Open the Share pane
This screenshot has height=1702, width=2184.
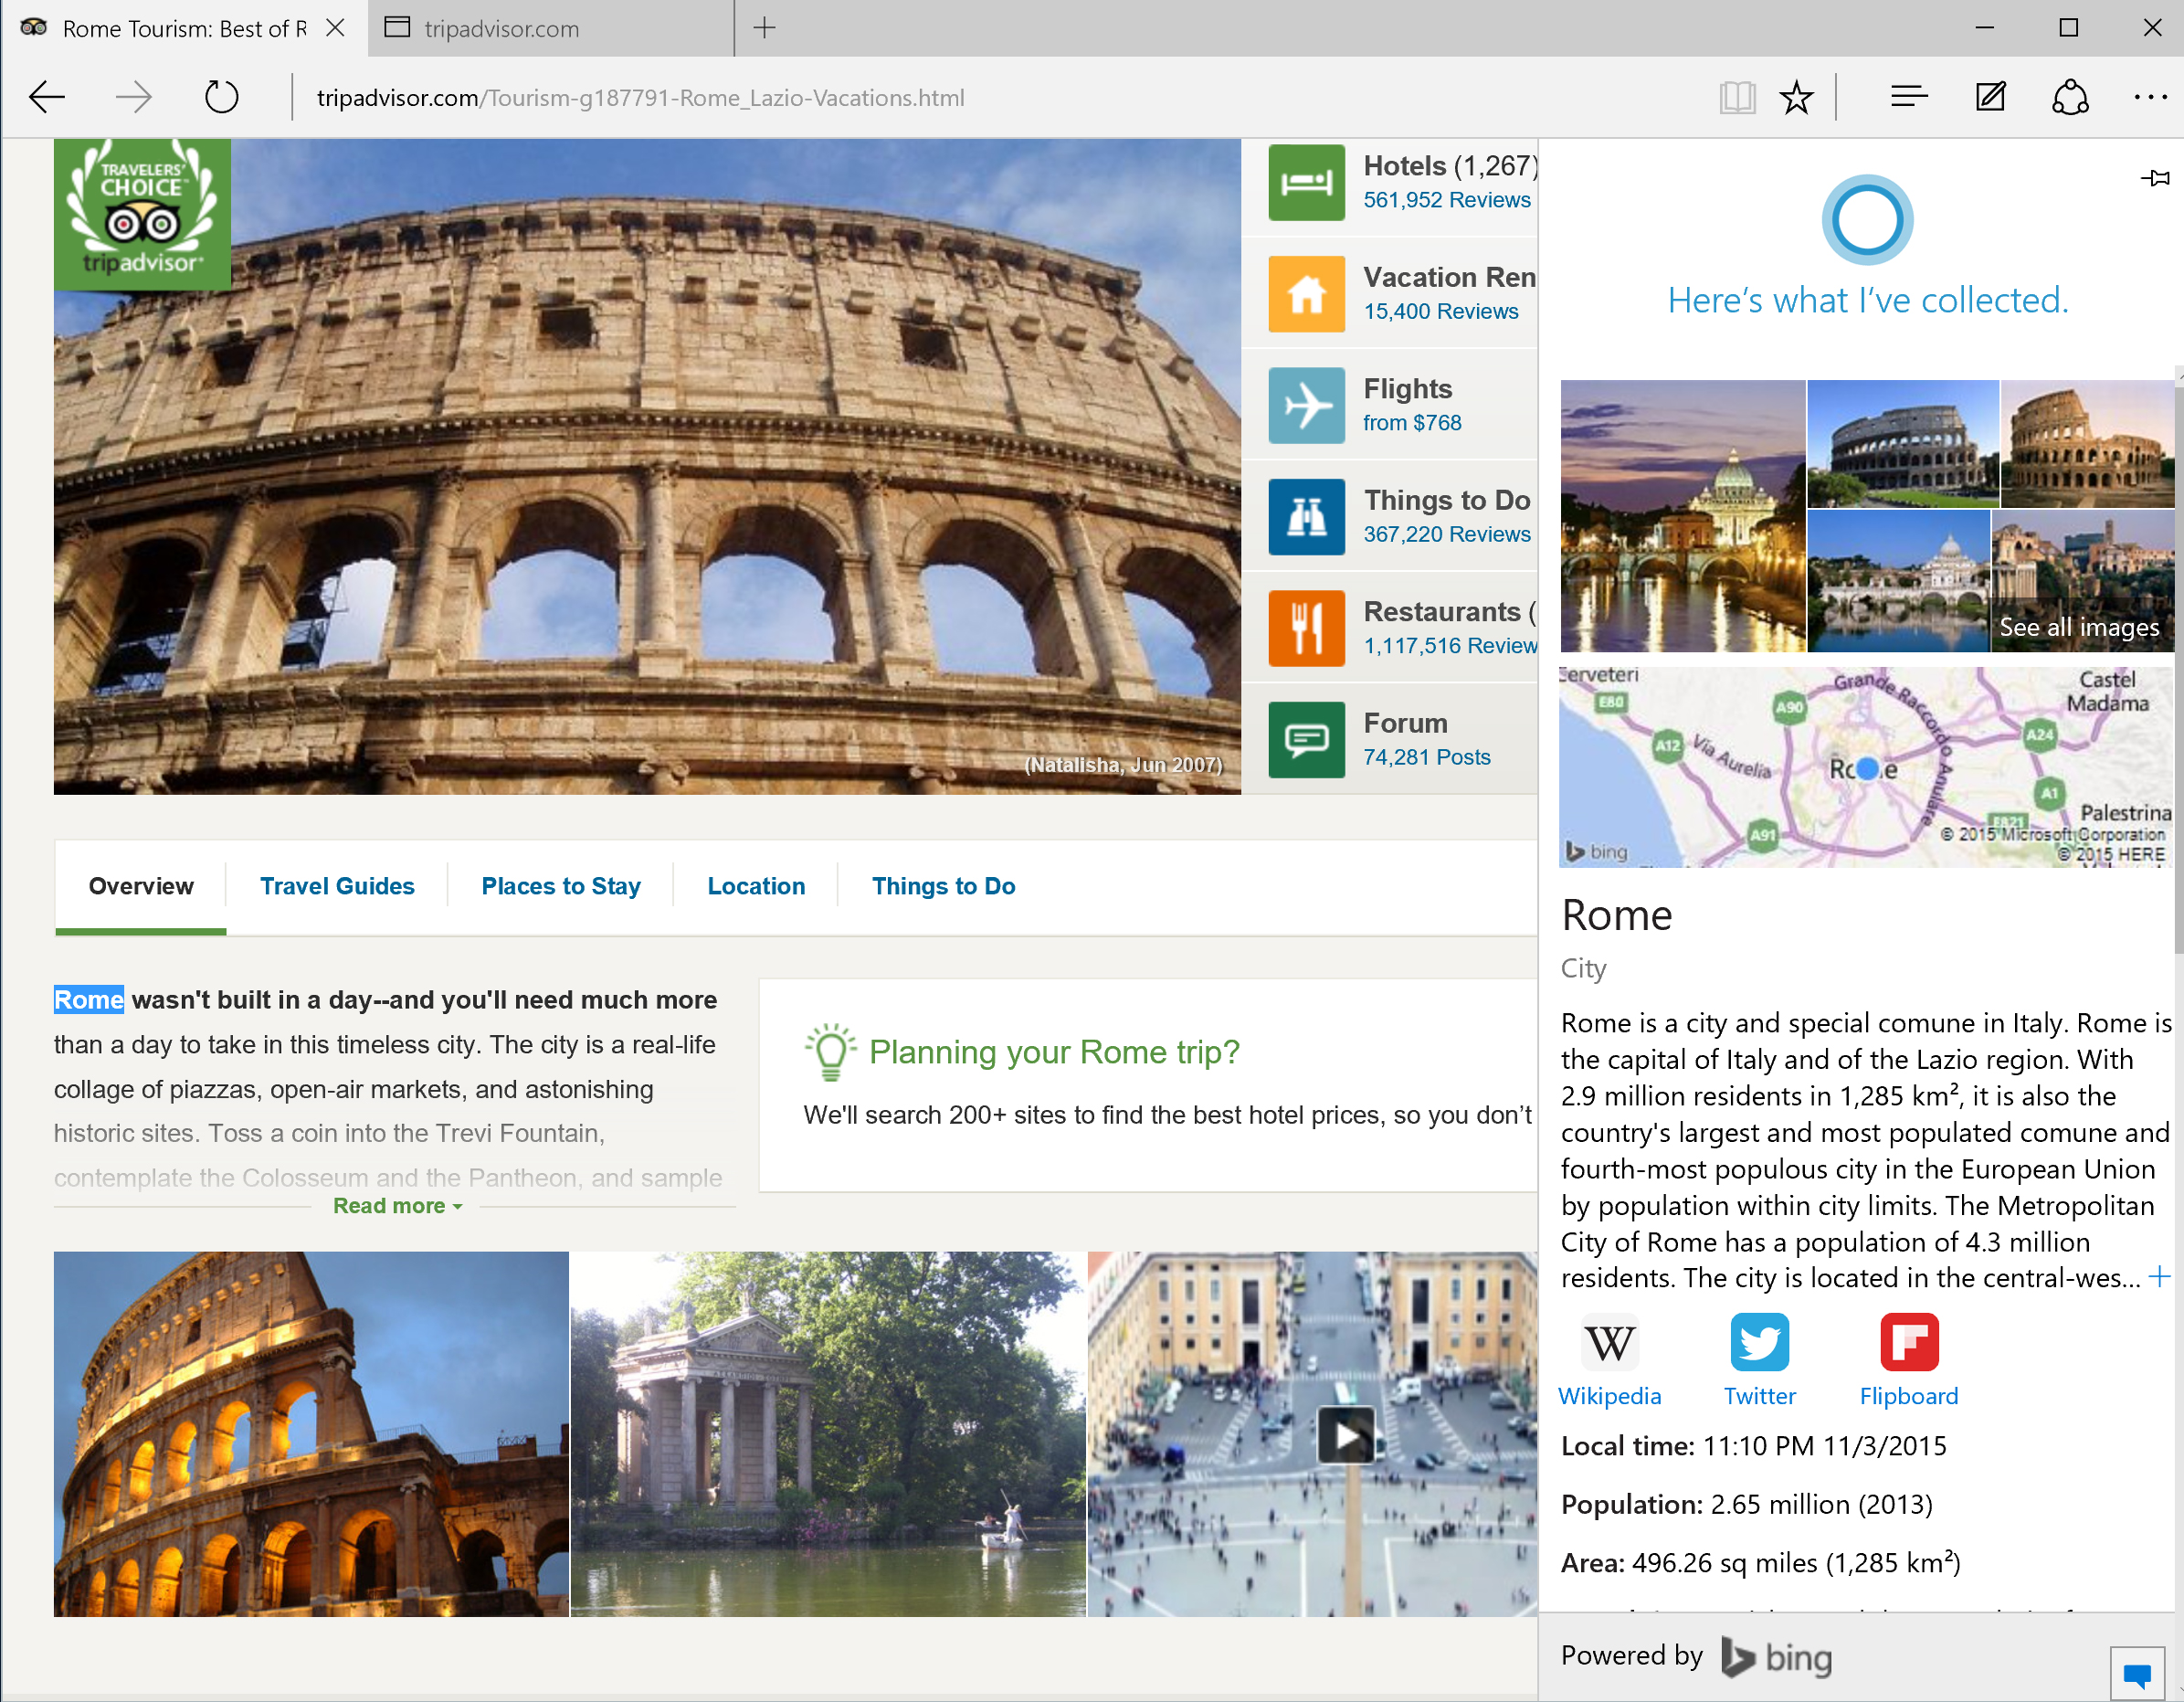click(x=2069, y=97)
